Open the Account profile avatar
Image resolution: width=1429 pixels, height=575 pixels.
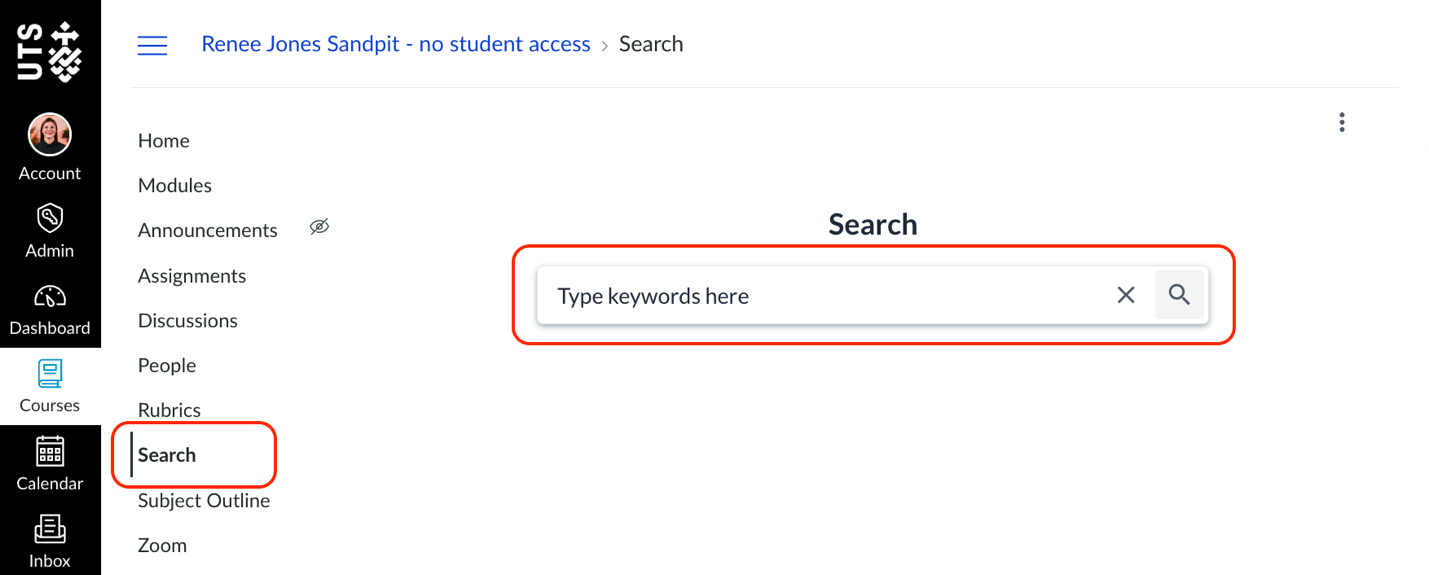49,135
